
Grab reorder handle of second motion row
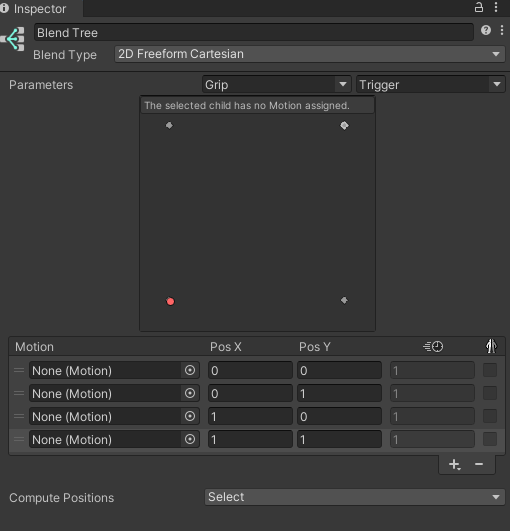click(19, 393)
